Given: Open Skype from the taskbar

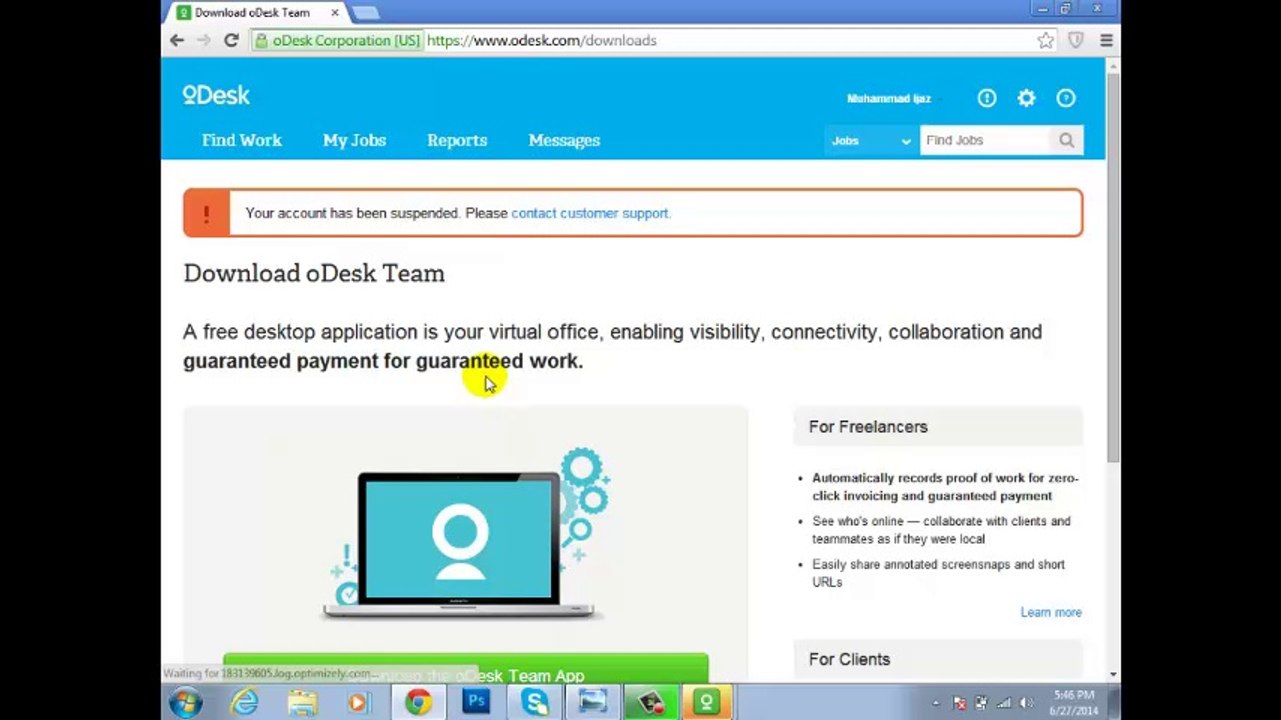Looking at the screenshot, I should [x=534, y=703].
